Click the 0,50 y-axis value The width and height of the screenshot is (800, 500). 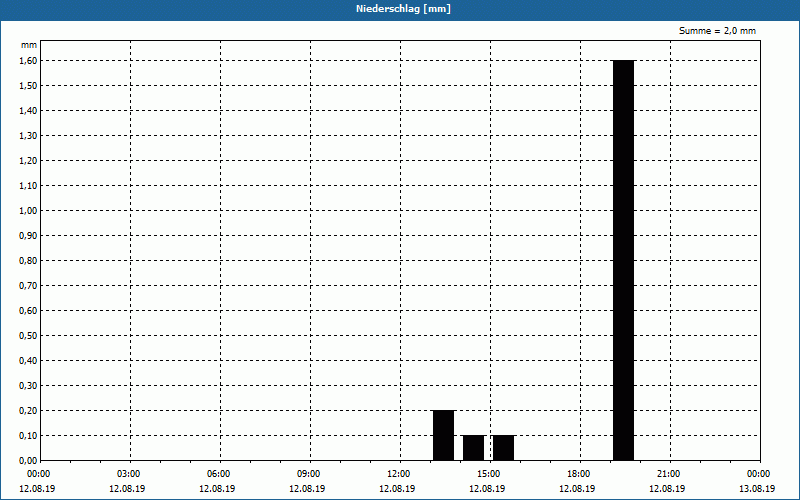coord(28,335)
